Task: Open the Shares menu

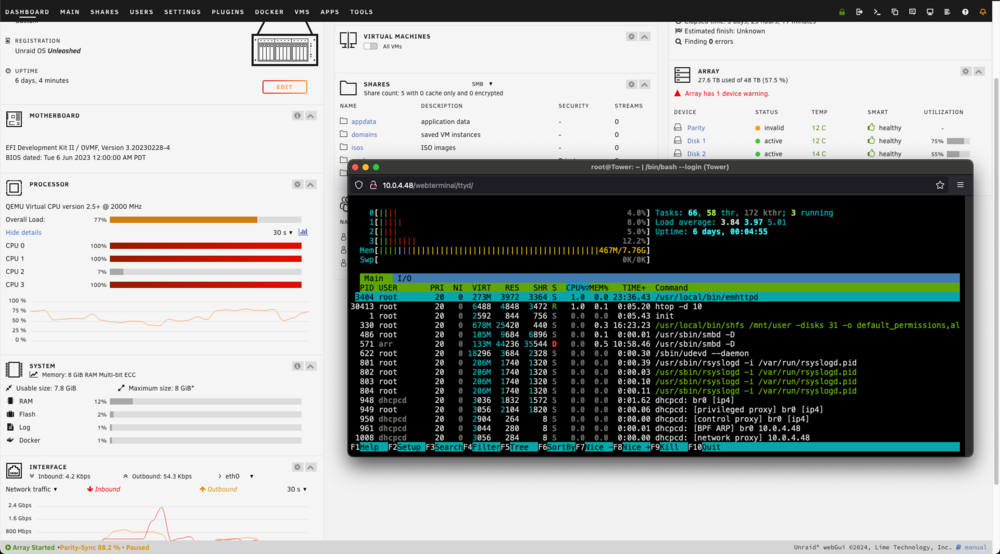Action: click(x=105, y=12)
